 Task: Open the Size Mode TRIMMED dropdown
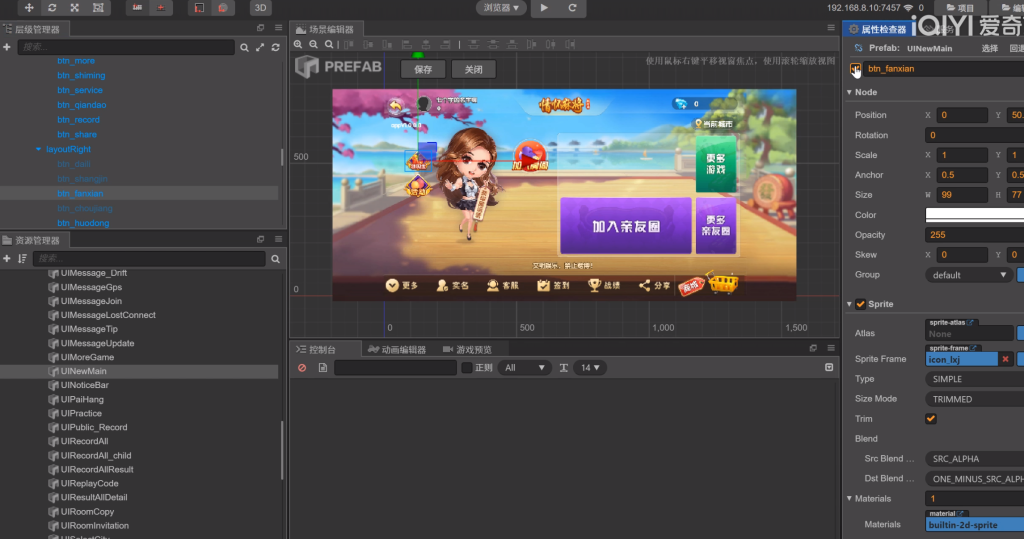click(x=975, y=399)
